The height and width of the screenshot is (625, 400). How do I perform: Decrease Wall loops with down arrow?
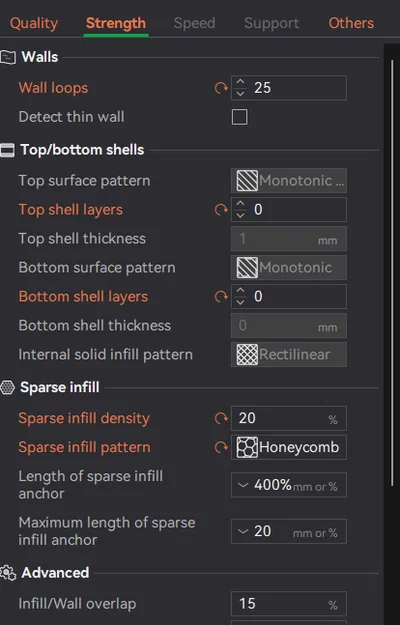click(x=240, y=93)
